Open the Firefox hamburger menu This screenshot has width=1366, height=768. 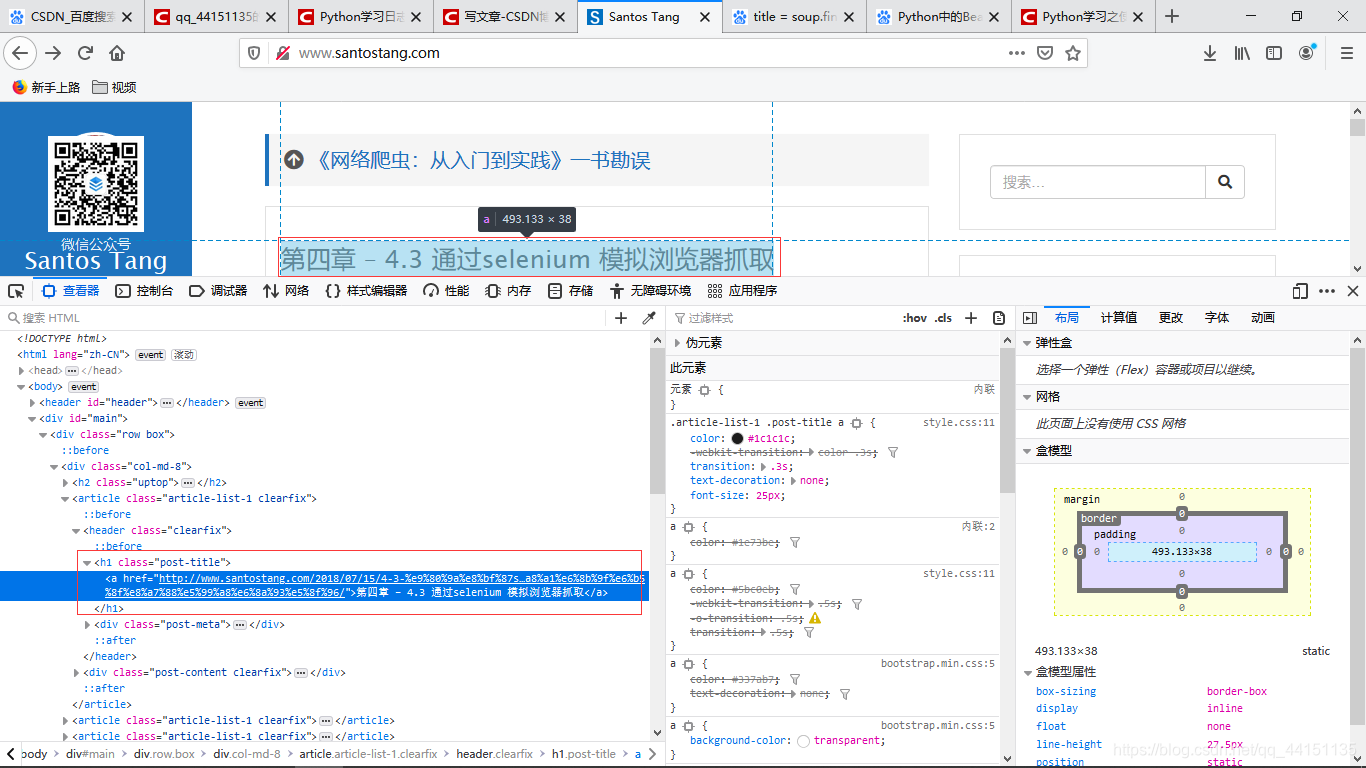click(x=1346, y=53)
